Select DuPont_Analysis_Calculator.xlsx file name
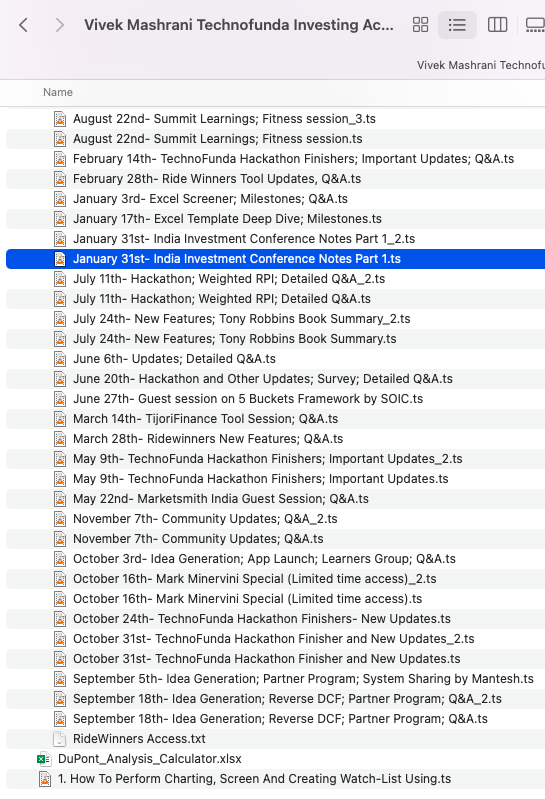This screenshot has width=545, height=799. pyautogui.click(x=150, y=759)
